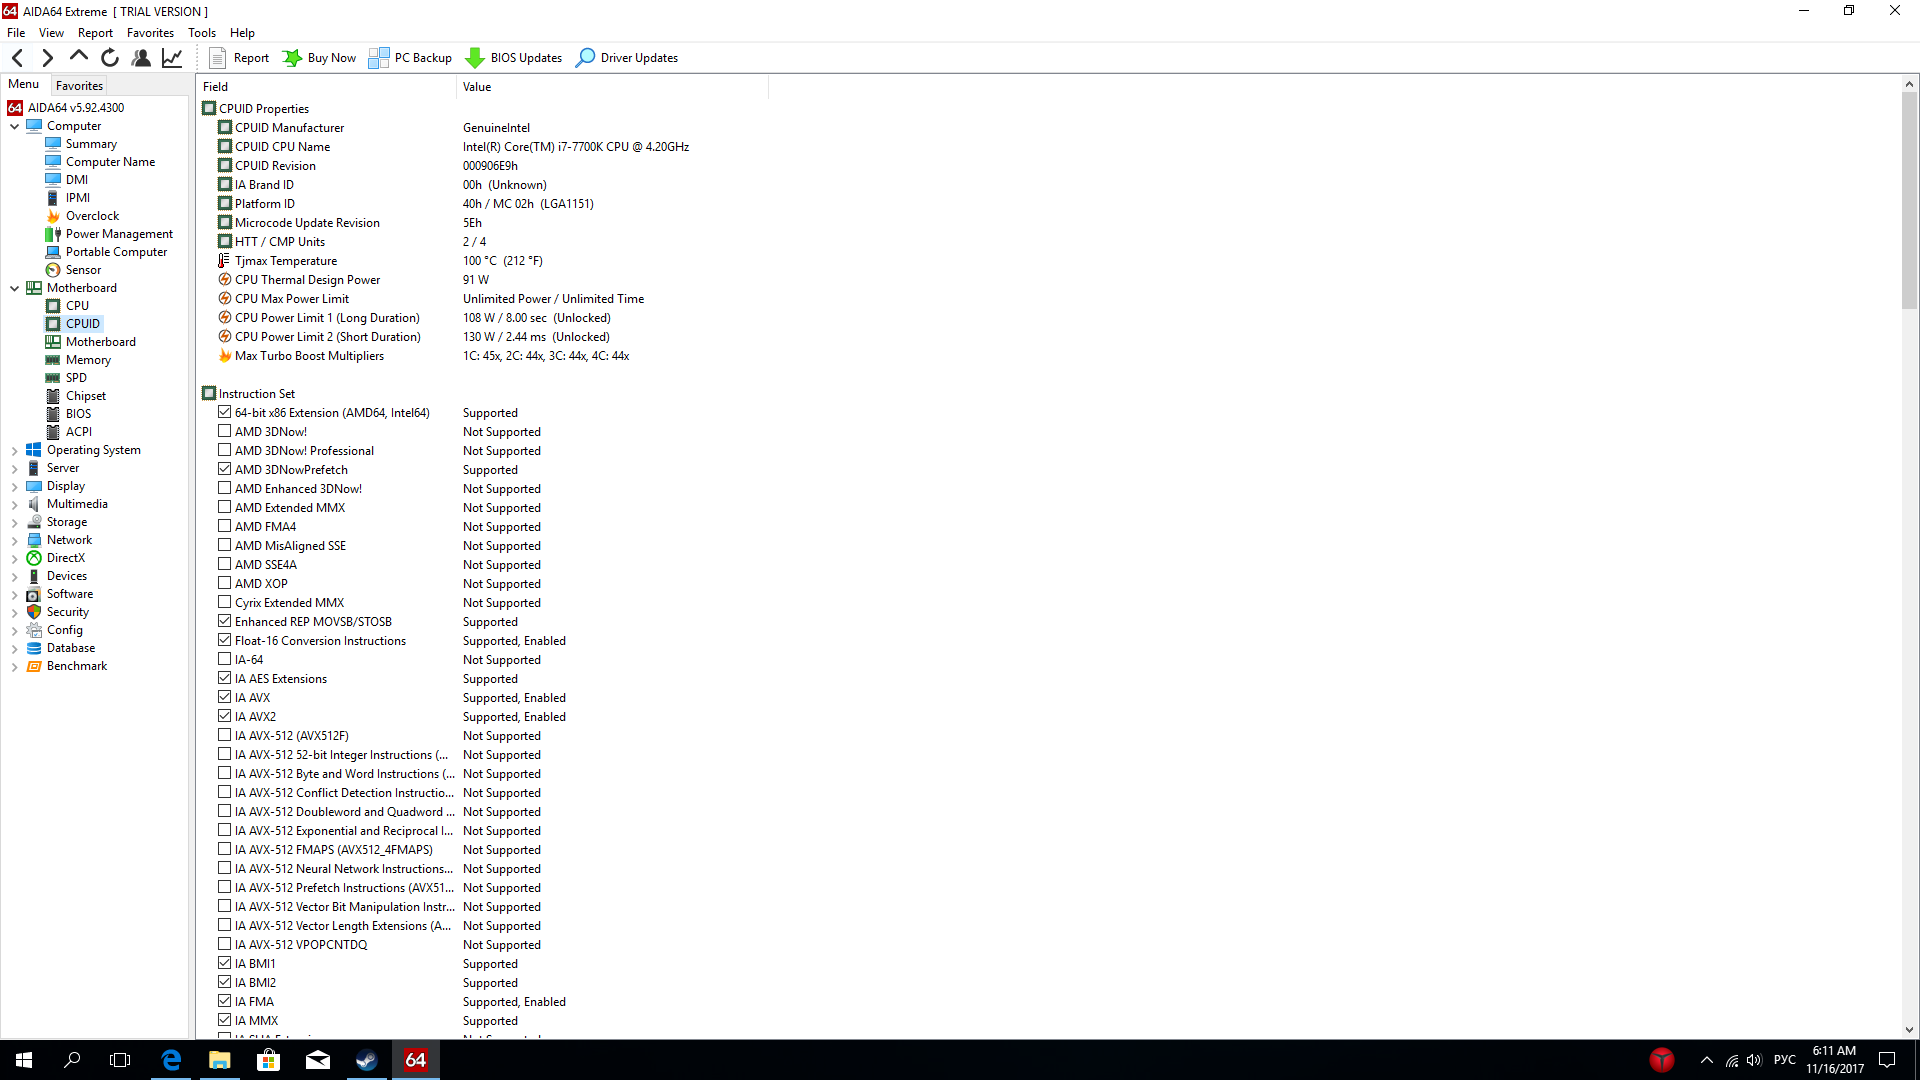Toggle the AMD 3DNowPrefetch checkbox
The image size is (1920, 1080).
click(x=225, y=469)
